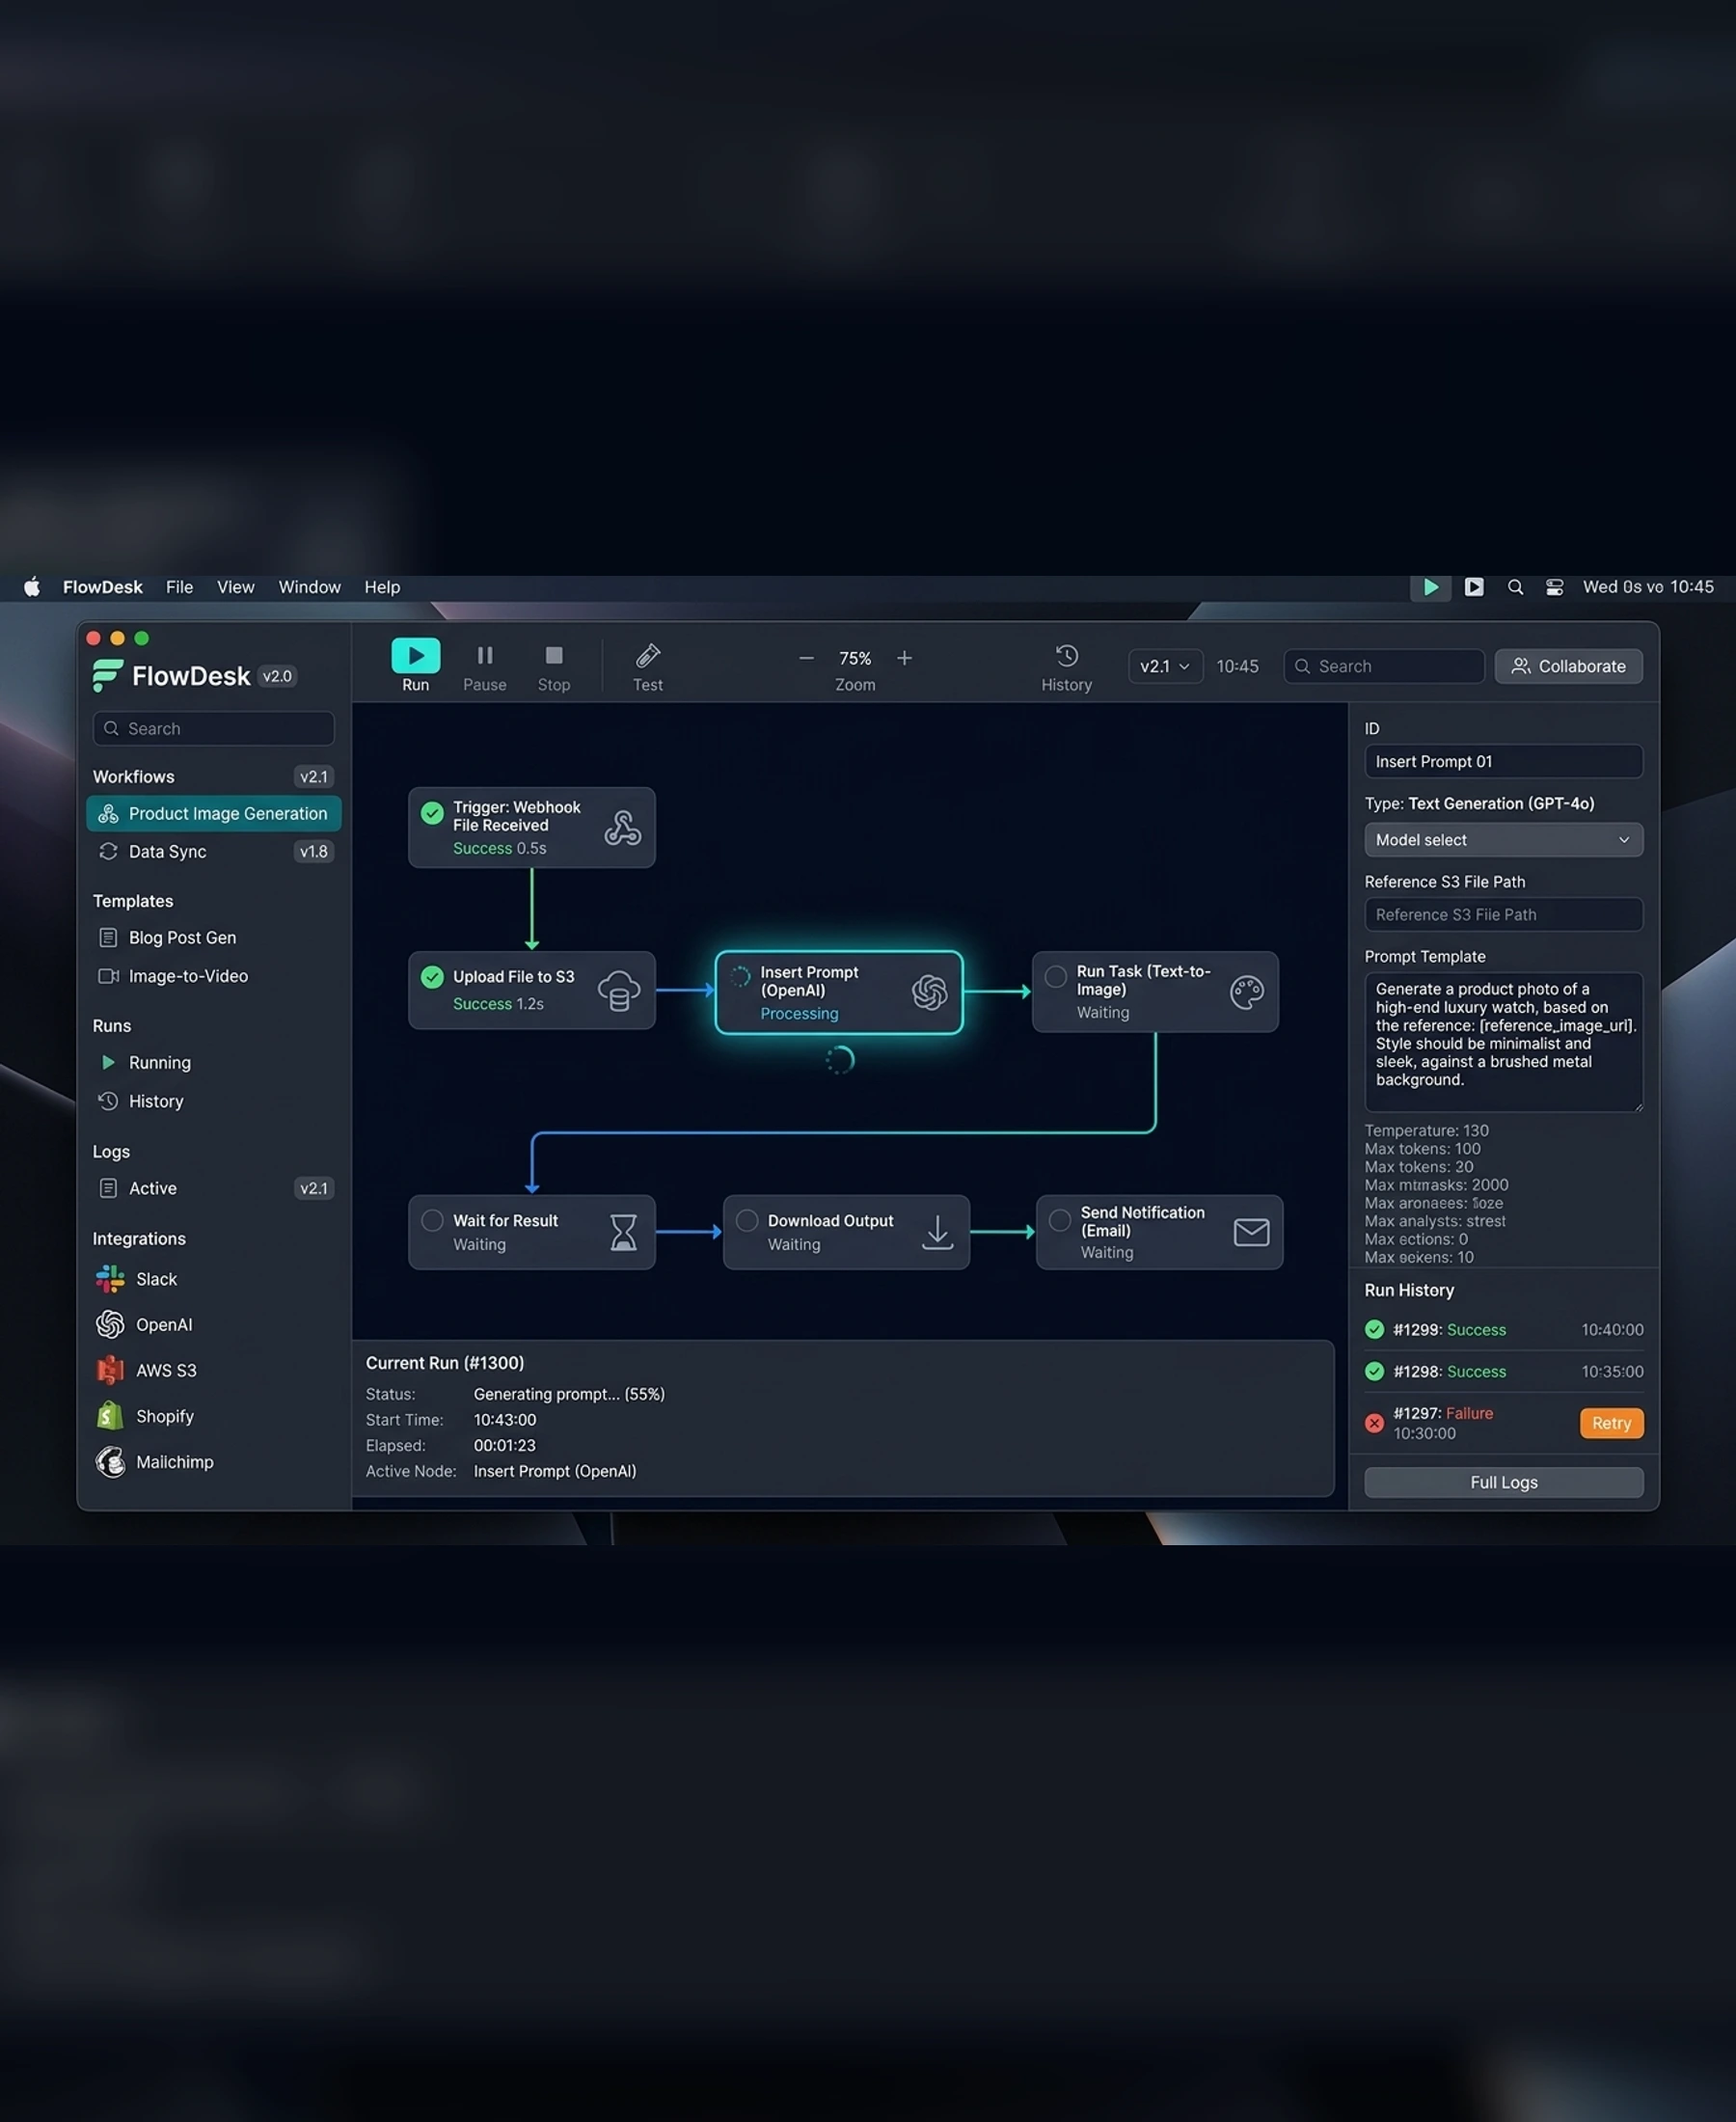Click status circle on Wait for Result node
This screenshot has height=2122, width=1736.
pos(432,1220)
